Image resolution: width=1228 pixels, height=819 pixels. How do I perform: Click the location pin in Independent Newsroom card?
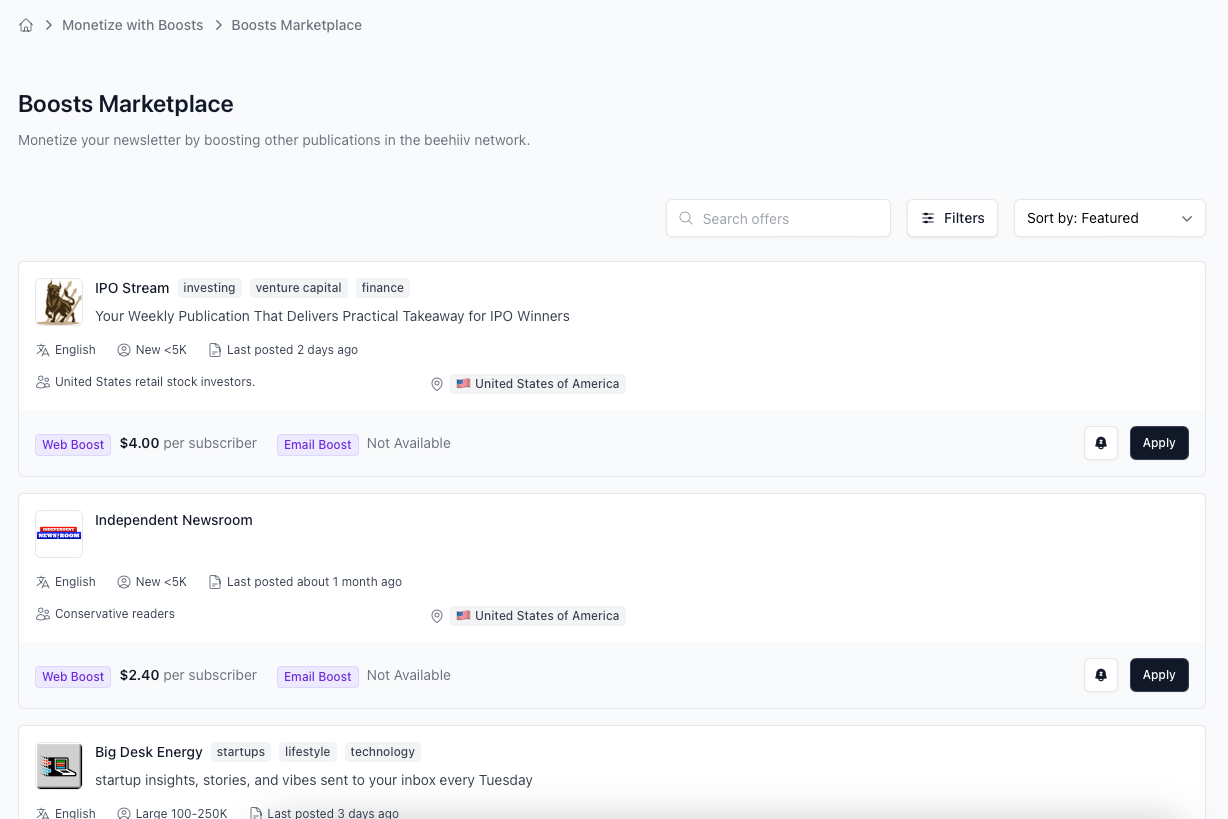tap(437, 616)
